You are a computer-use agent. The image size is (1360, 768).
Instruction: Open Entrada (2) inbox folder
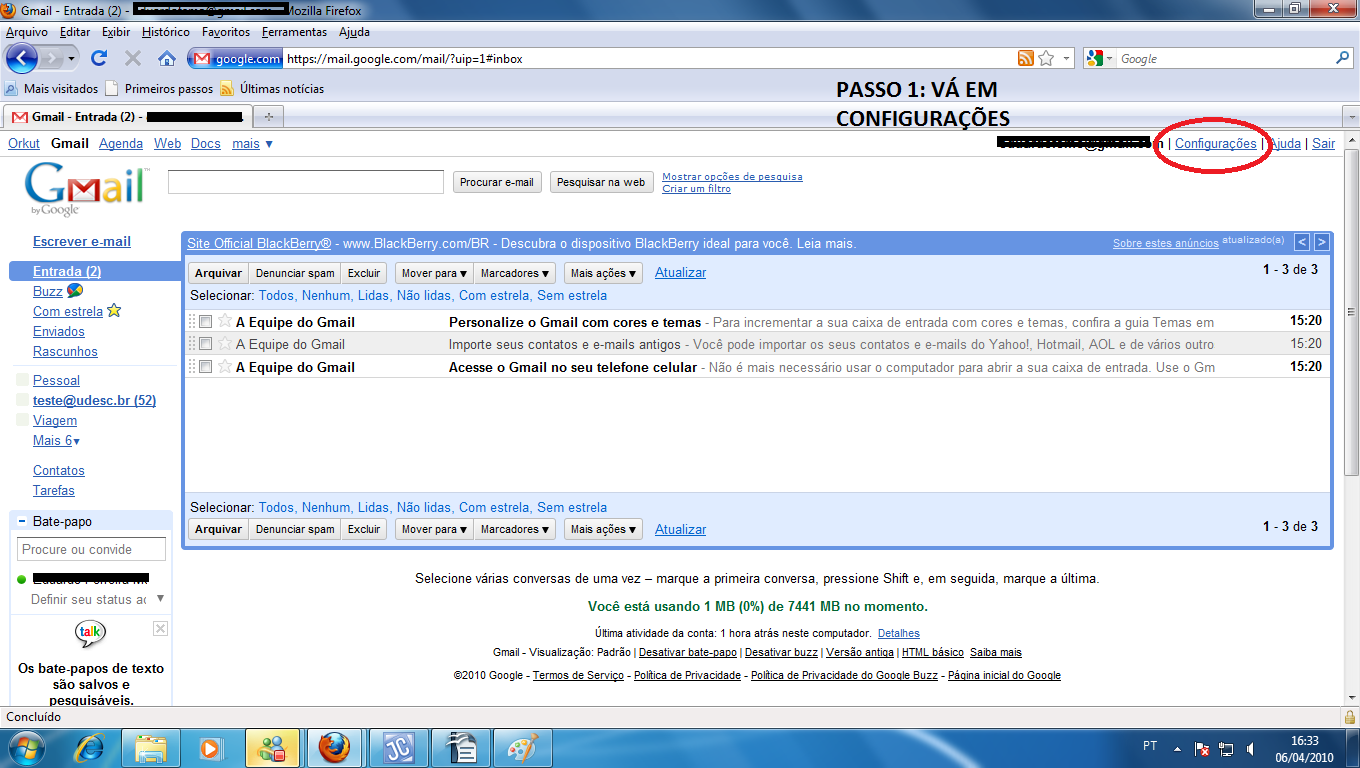pyautogui.click(x=67, y=271)
